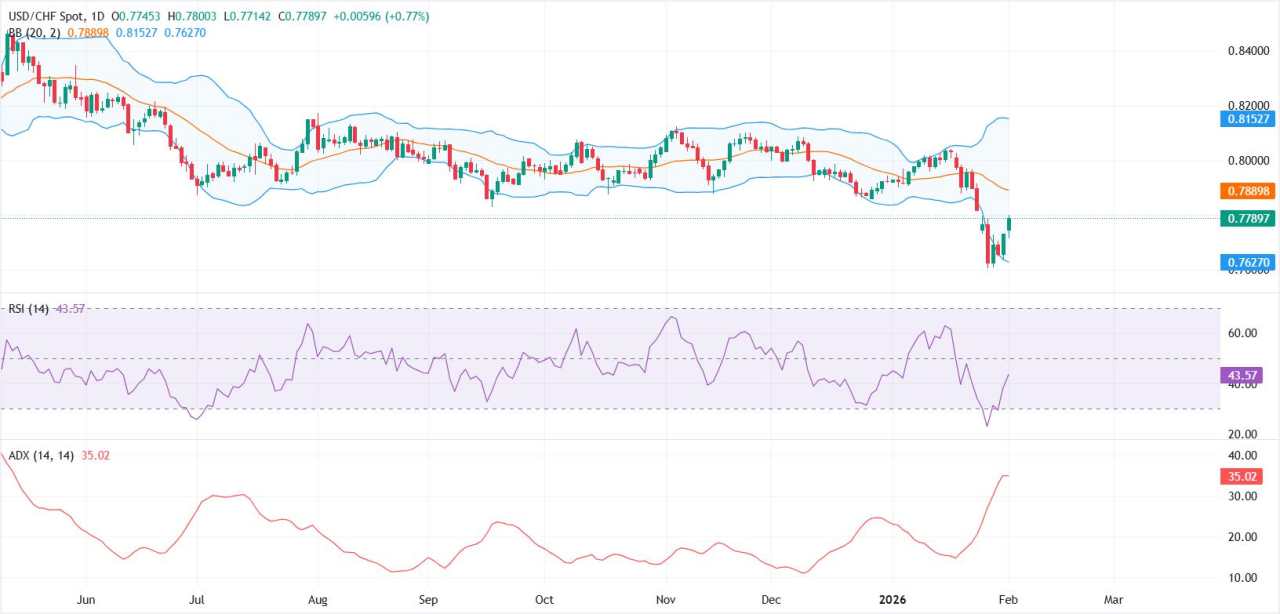Select the latest green candle on chart
The height and width of the screenshot is (614, 1280).
pos(1009,224)
